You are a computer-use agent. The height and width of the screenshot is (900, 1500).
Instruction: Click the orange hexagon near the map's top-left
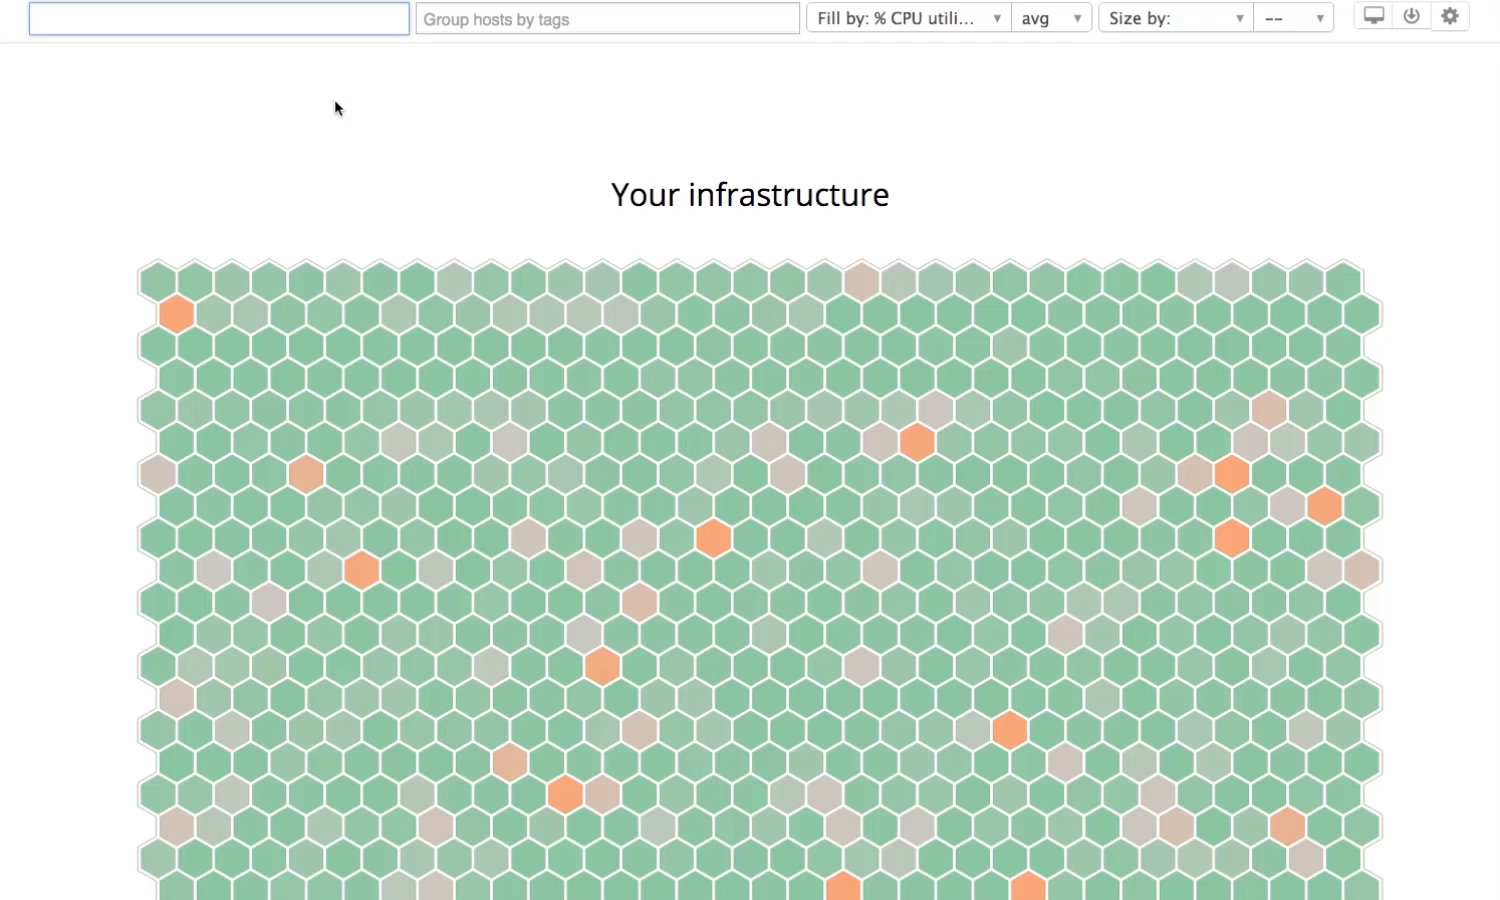pyautogui.click(x=176, y=313)
